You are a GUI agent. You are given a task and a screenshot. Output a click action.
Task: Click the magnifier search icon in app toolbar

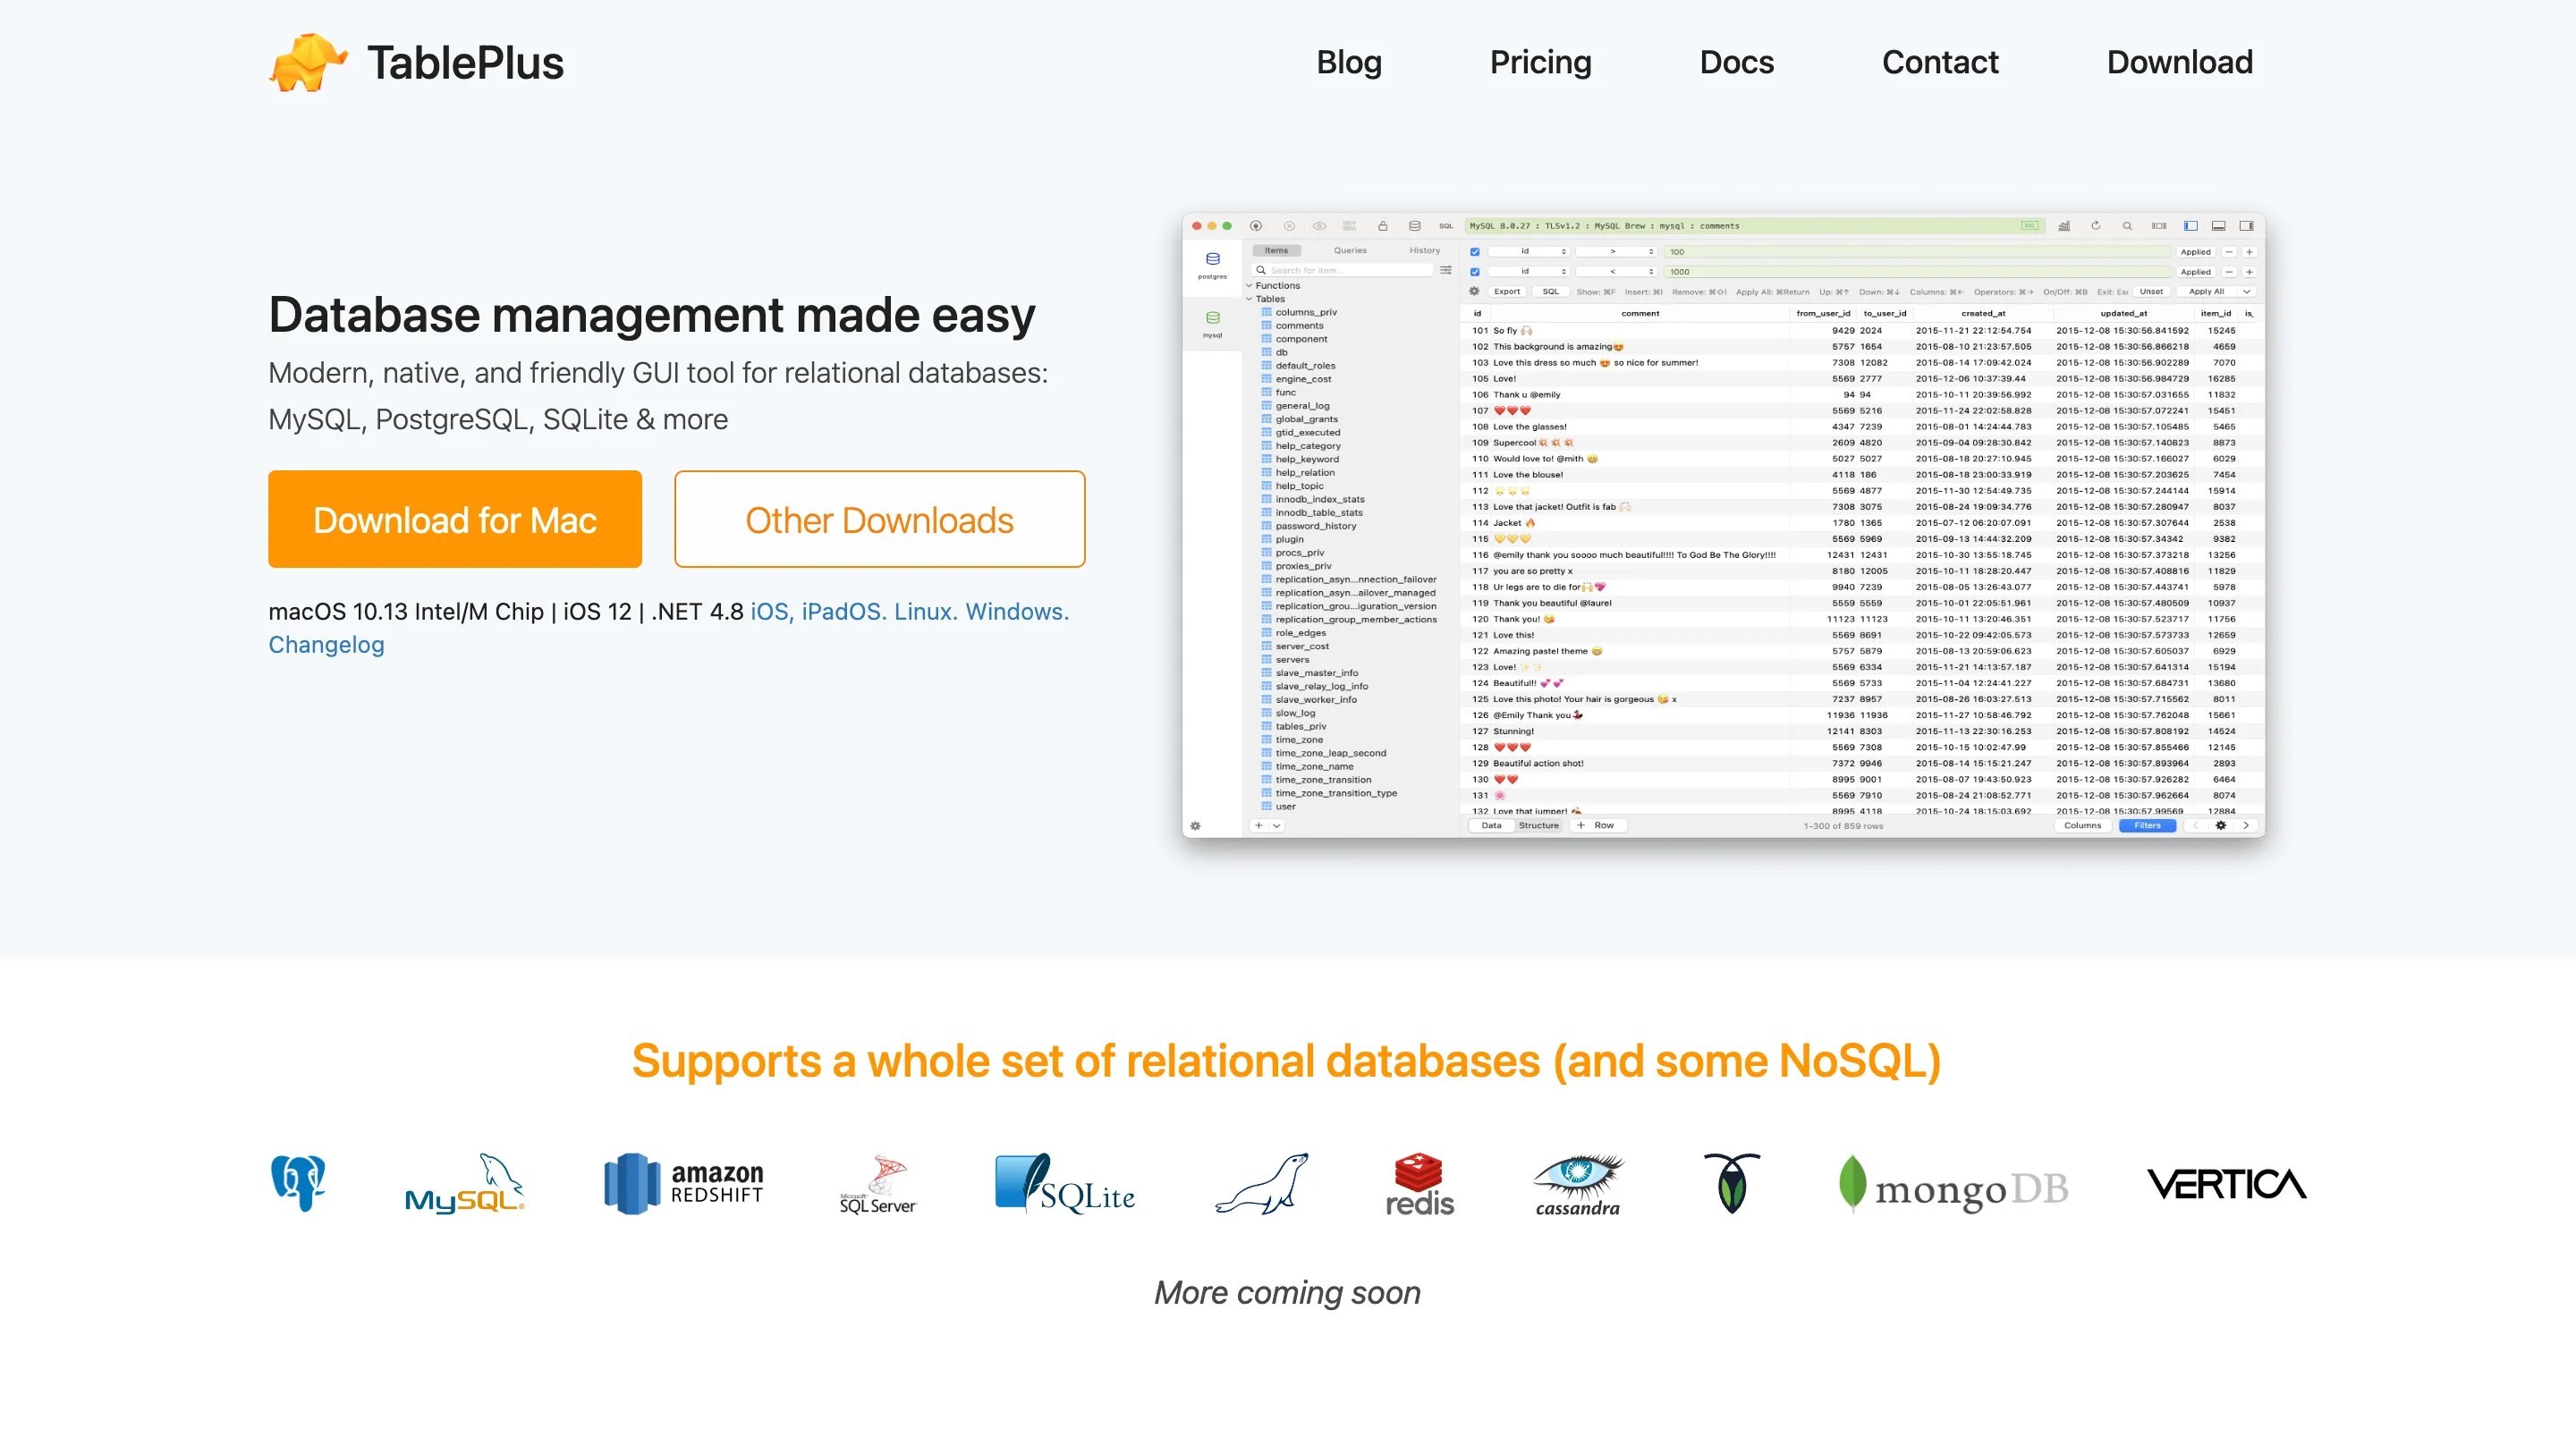coord(2127,226)
